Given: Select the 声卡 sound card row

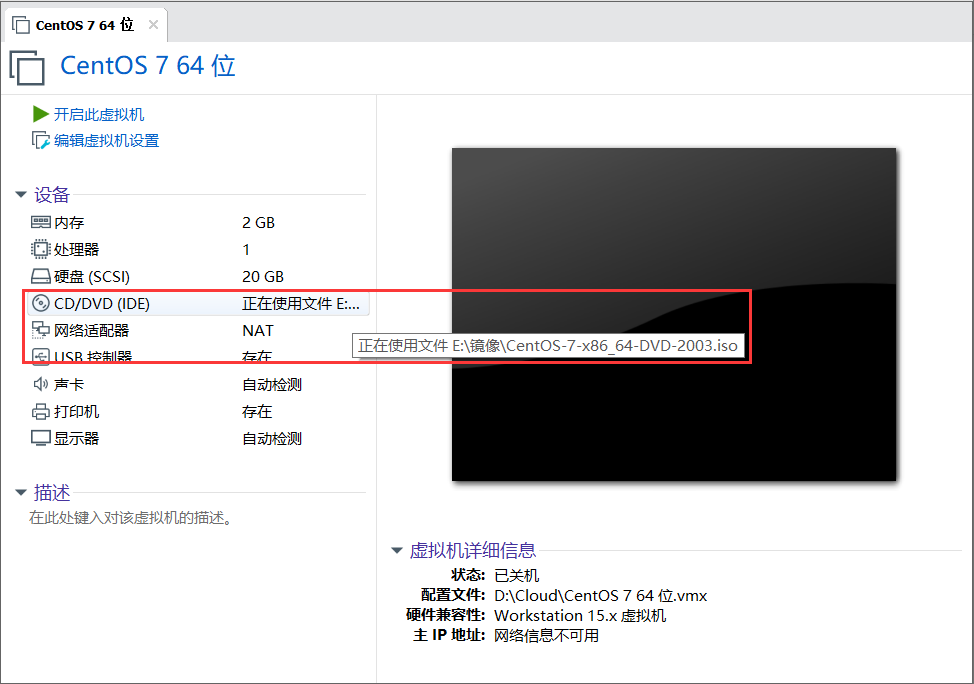Looking at the screenshot, I should coord(198,385).
